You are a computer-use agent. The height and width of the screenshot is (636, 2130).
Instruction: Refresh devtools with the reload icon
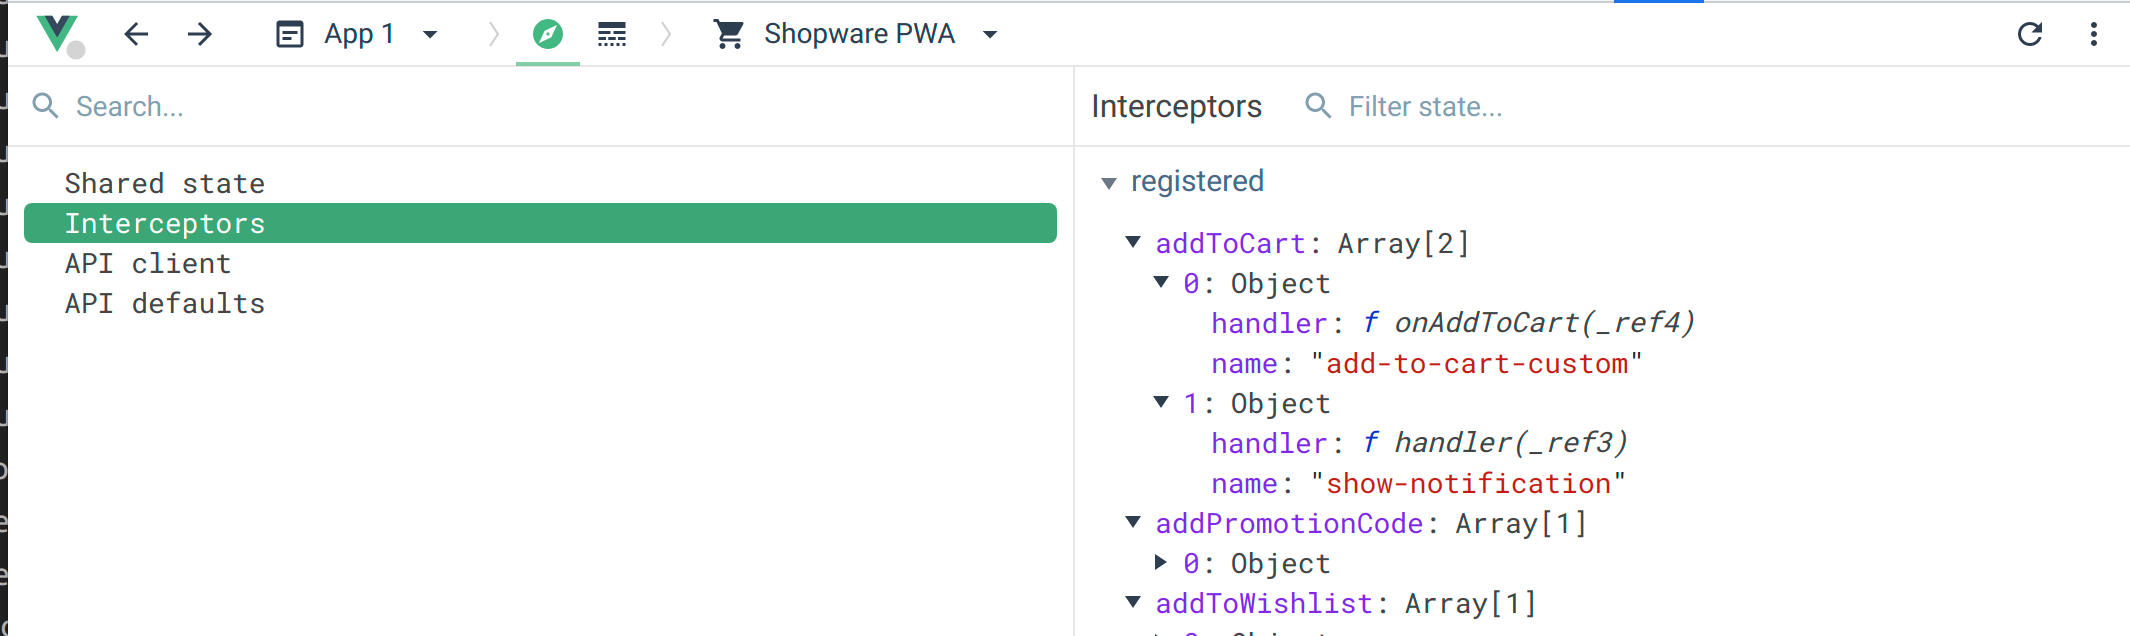pos(2031,34)
